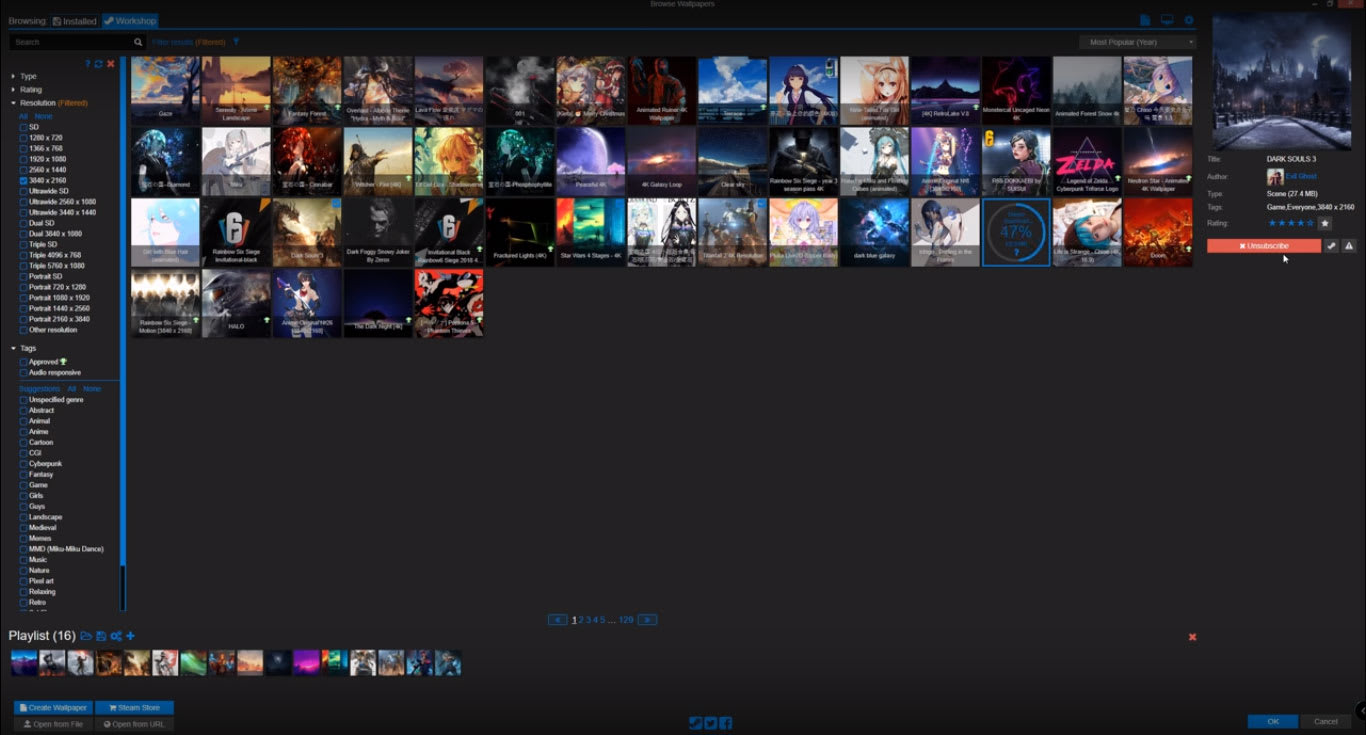Enable the Approved tag filter
The height and width of the screenshot is (735, 1366).
point(23,361)
